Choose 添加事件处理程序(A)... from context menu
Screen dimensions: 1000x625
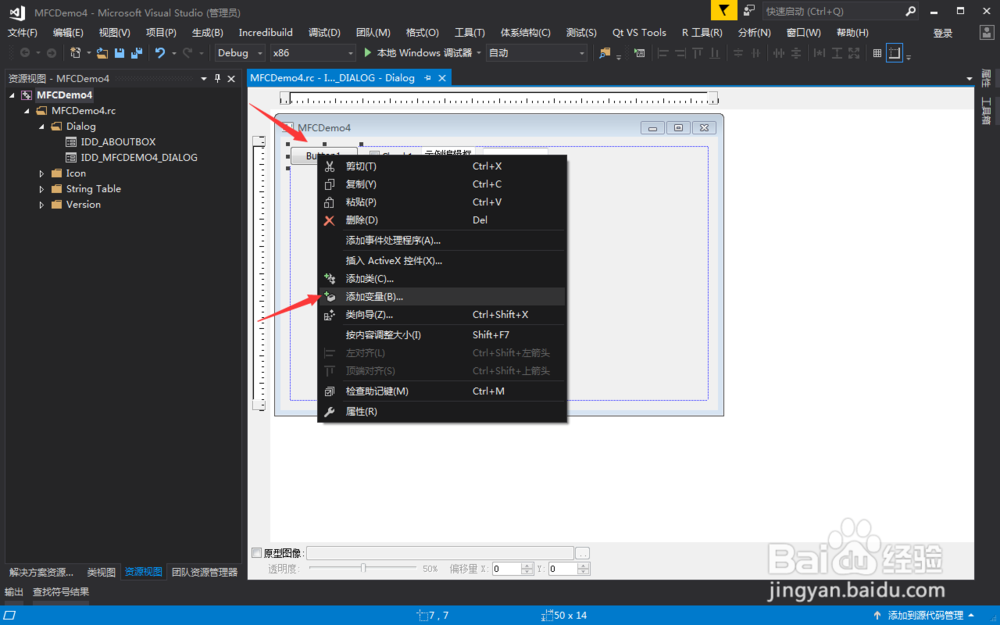[441, 240]
